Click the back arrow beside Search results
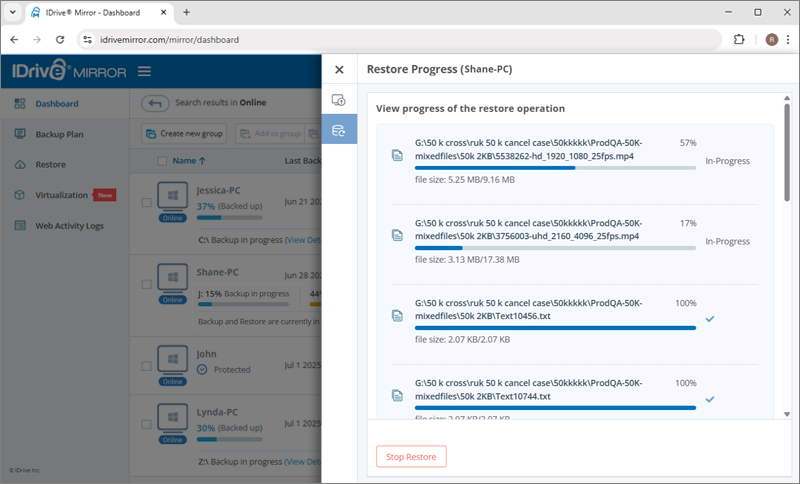800x484 pixels. (155, 102)
